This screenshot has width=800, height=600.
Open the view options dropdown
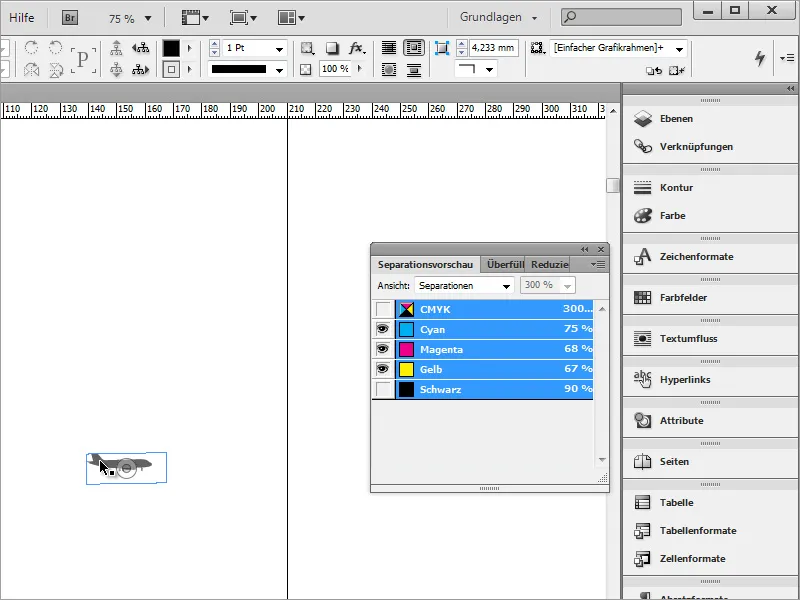(x=195, y=18)
